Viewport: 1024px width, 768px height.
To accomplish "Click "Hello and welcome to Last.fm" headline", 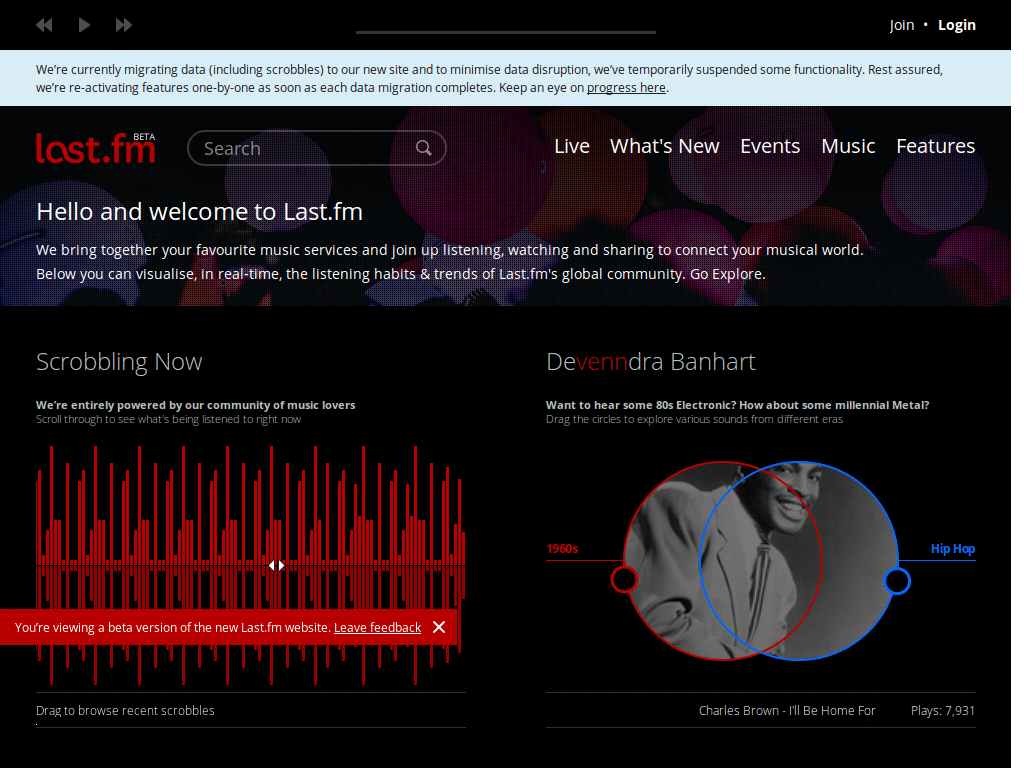I will tap(199, 212).
